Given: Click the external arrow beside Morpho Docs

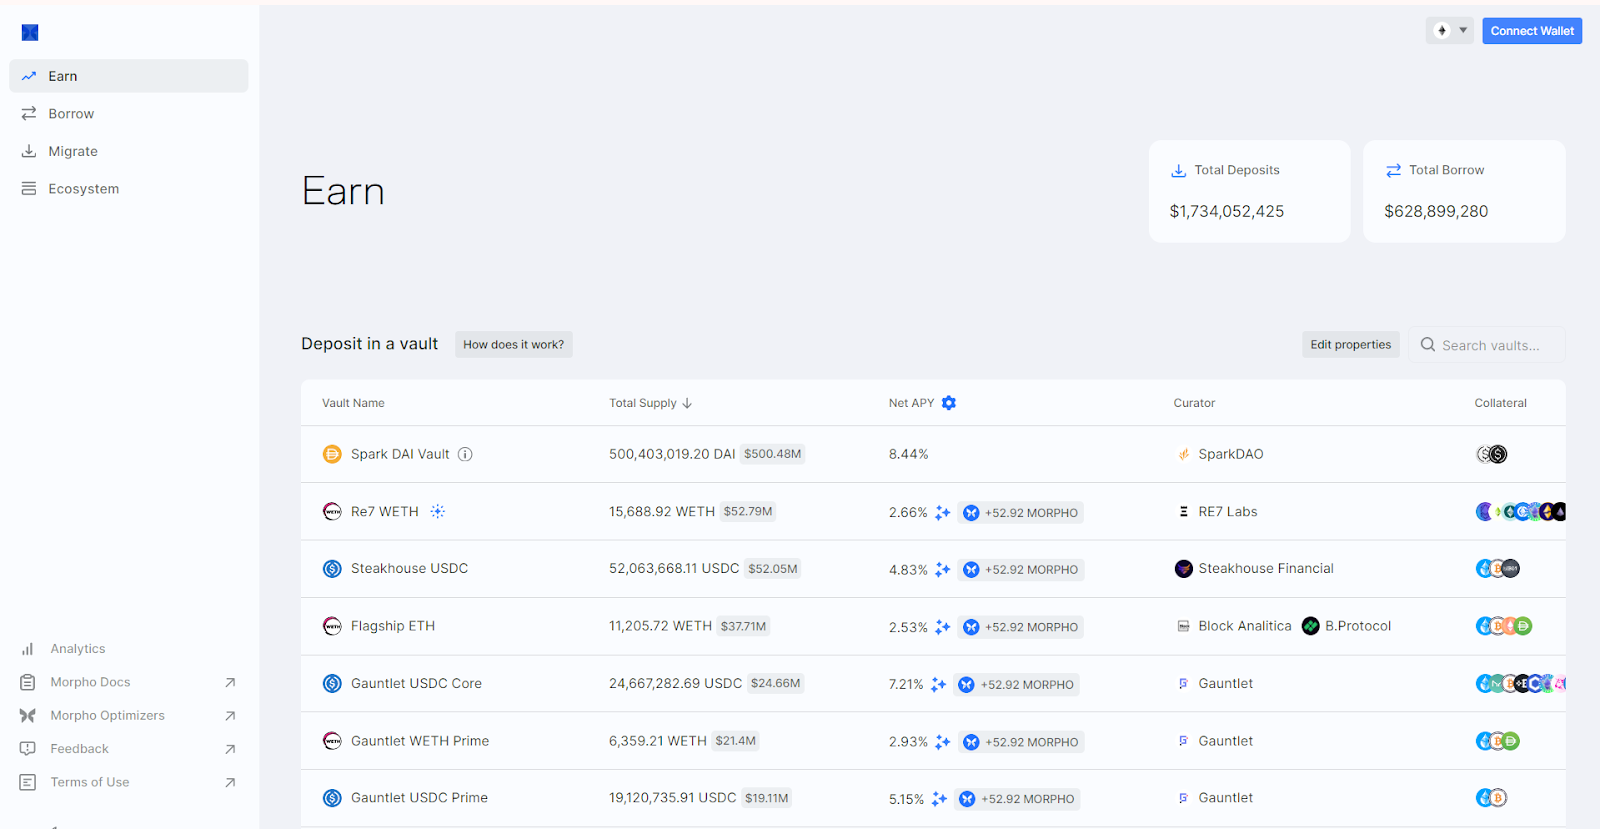Looking at the screenshot, I should (x=230, y=682).
